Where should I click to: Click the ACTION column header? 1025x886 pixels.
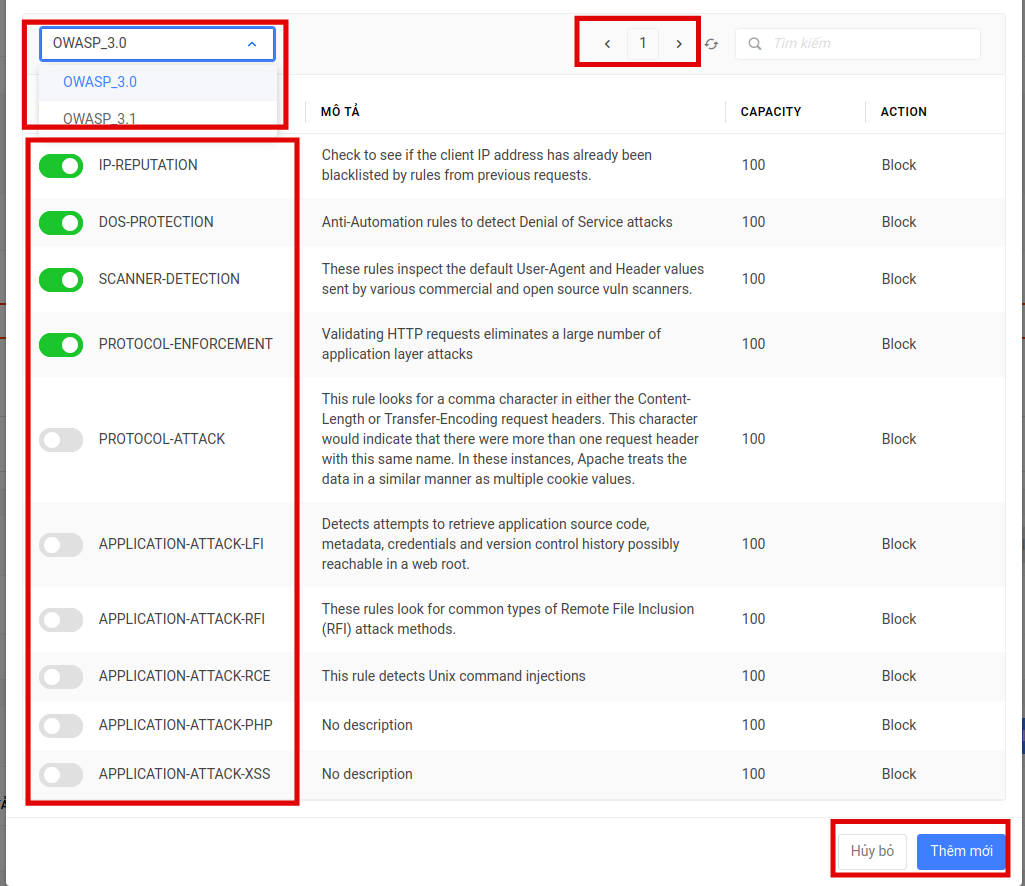(x=903, y=112)
